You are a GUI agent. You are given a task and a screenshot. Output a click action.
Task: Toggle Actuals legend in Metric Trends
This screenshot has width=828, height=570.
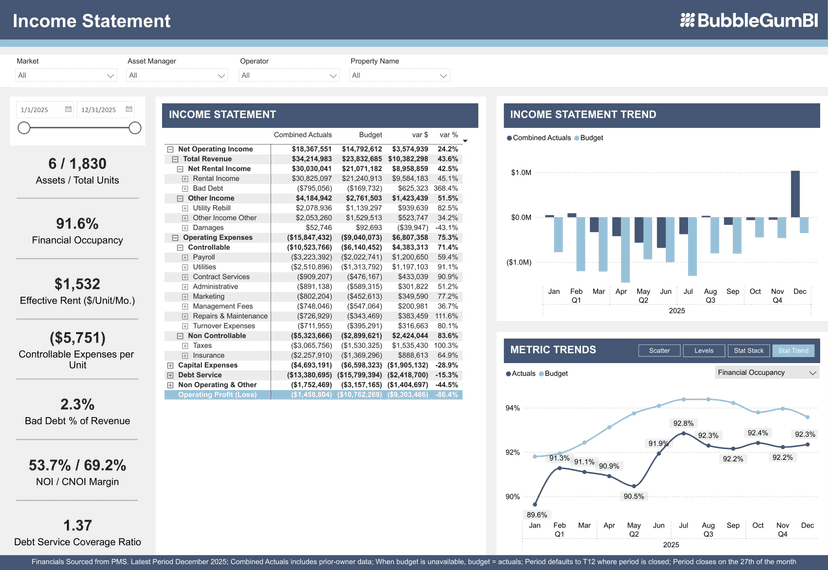click(x=521, y=373)
